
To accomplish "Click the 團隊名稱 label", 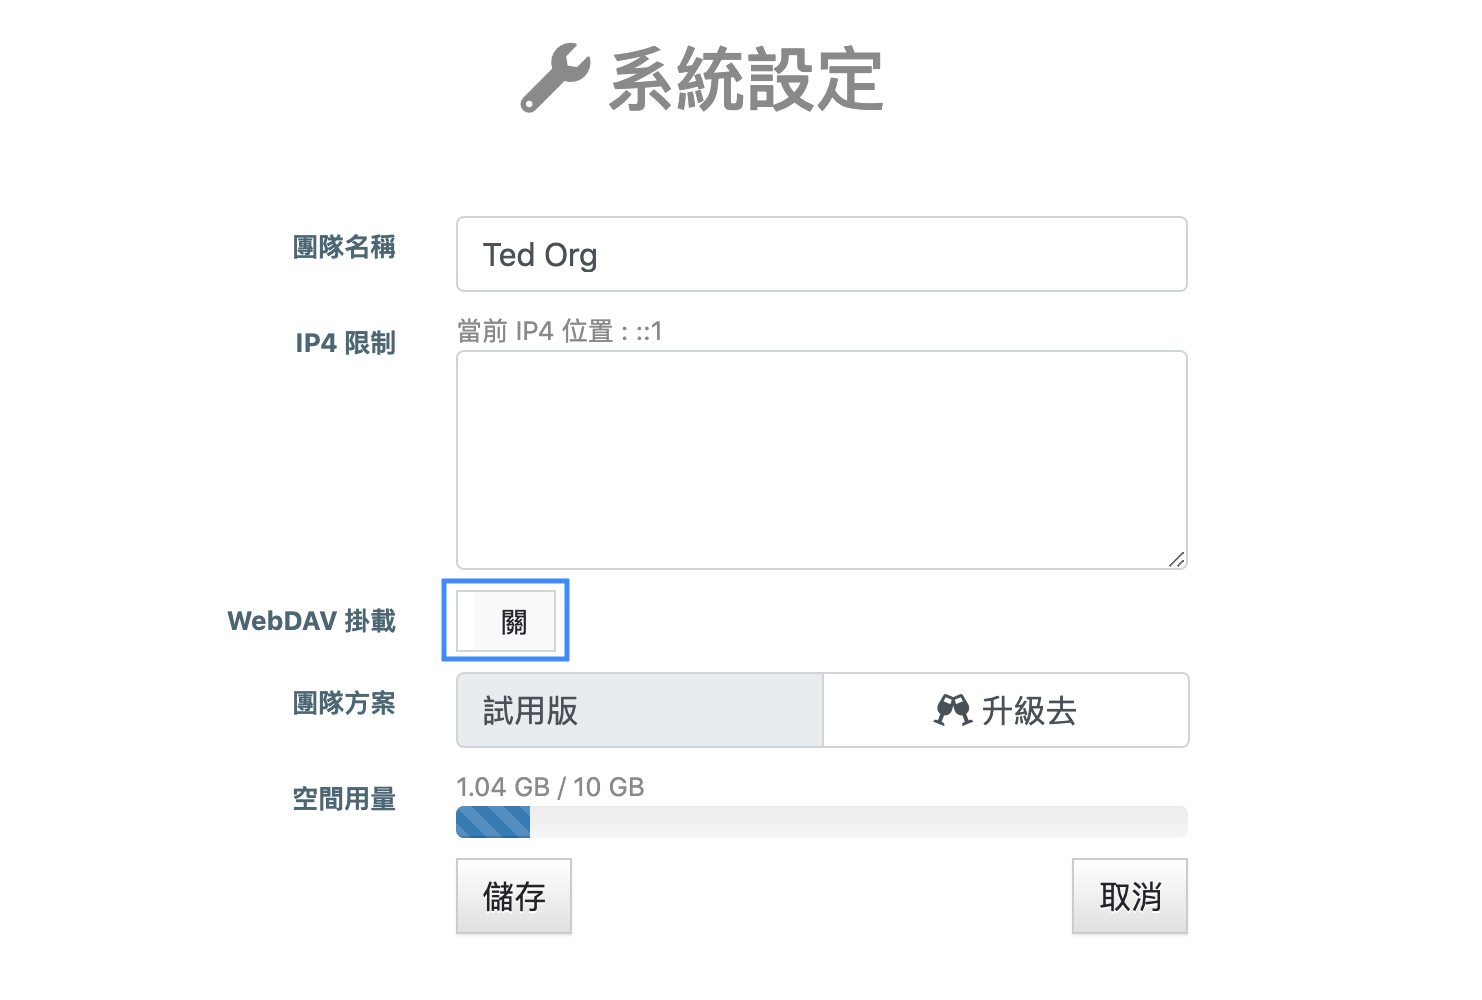I will tap(344, 247).
